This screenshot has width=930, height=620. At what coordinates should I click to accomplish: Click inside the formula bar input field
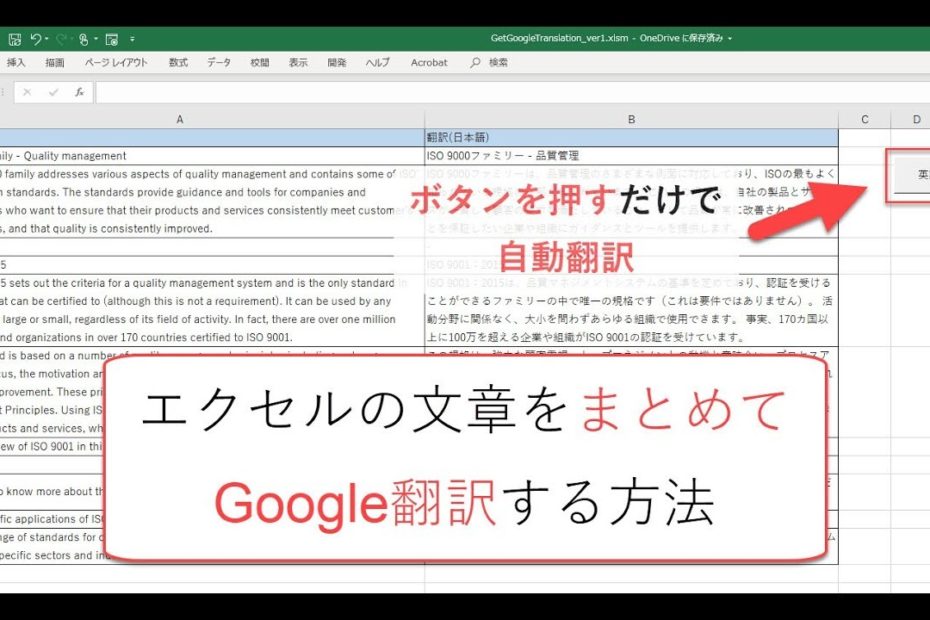pos(500,92)
